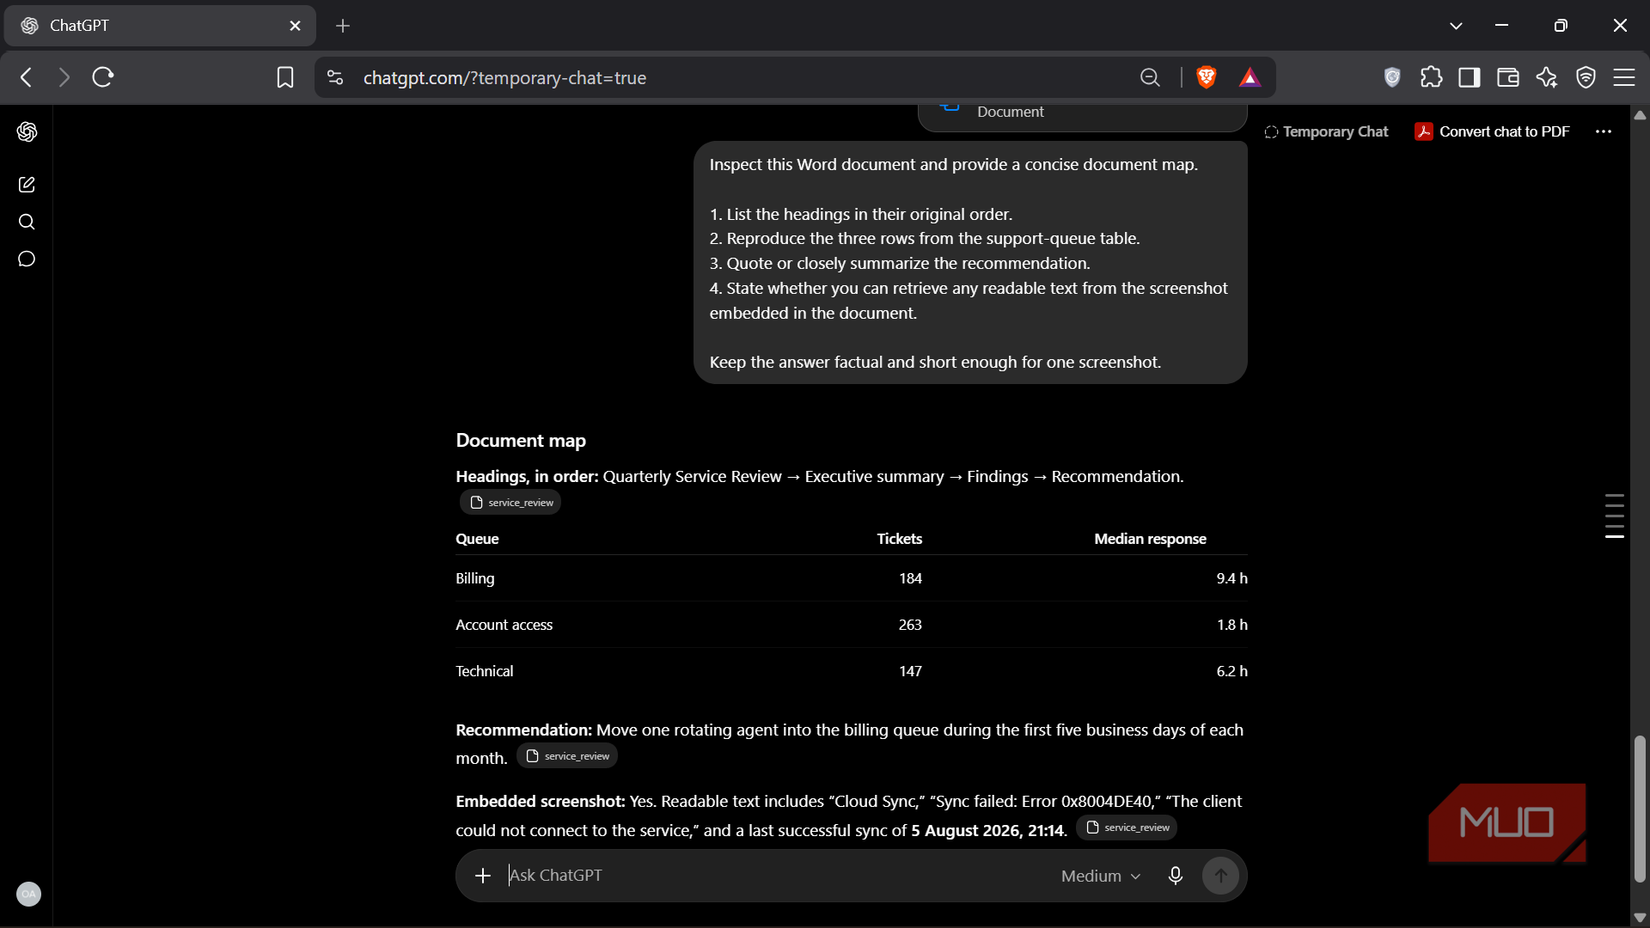The width and height of the screenshot is (1650, 928).
Task: Bookmark this page
Action: pos(285,77)
